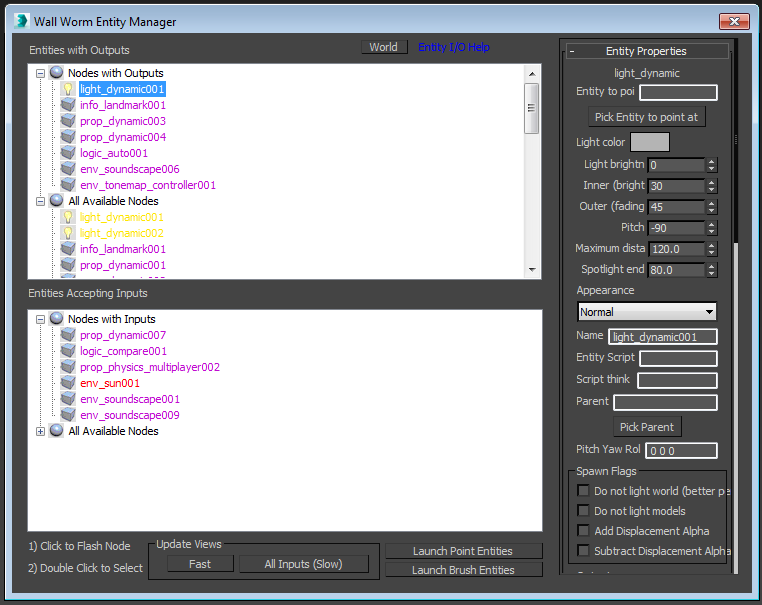Screen dimensions: 762x605
Task: Collapse the Entity Properties rollout
Action: 647,51
